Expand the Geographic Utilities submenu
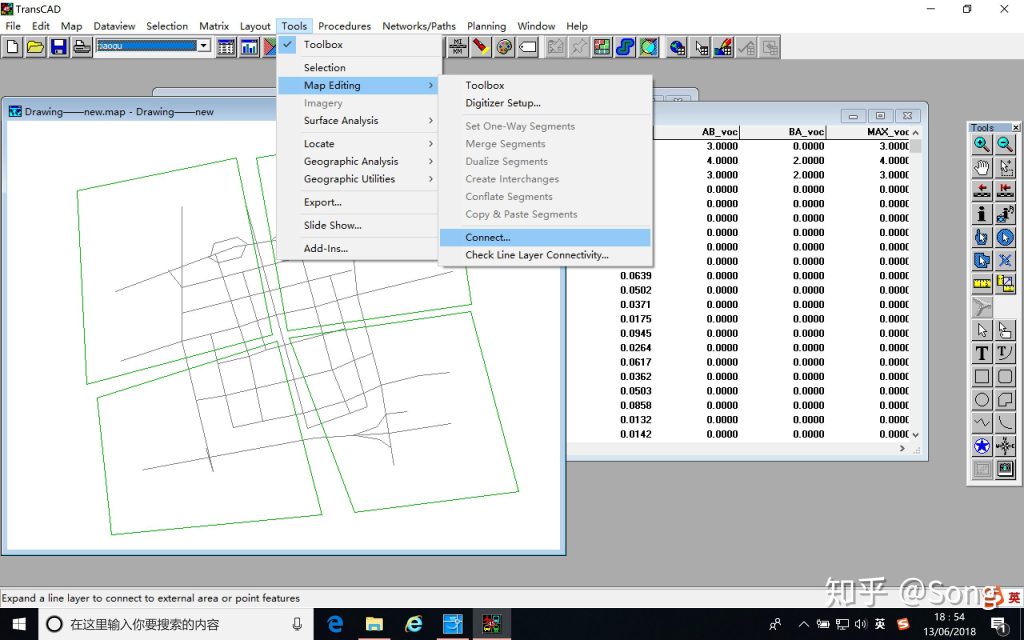Viewport: 1024px width, 640px height. [x=358, y=179]
